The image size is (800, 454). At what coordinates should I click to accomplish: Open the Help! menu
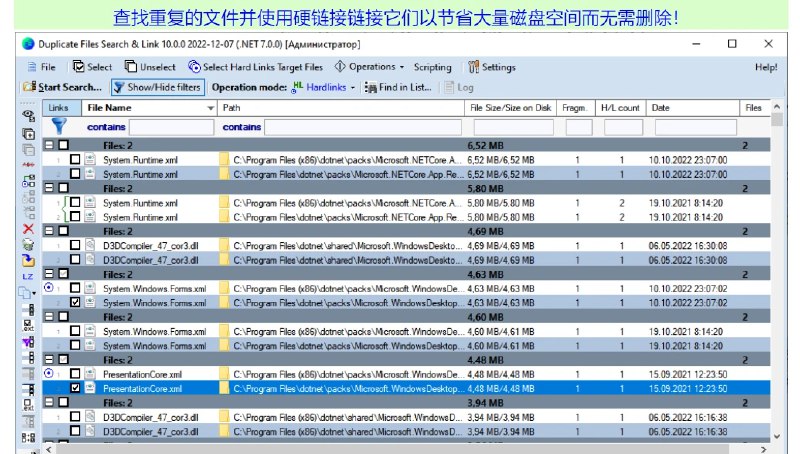tap(766, 67)
